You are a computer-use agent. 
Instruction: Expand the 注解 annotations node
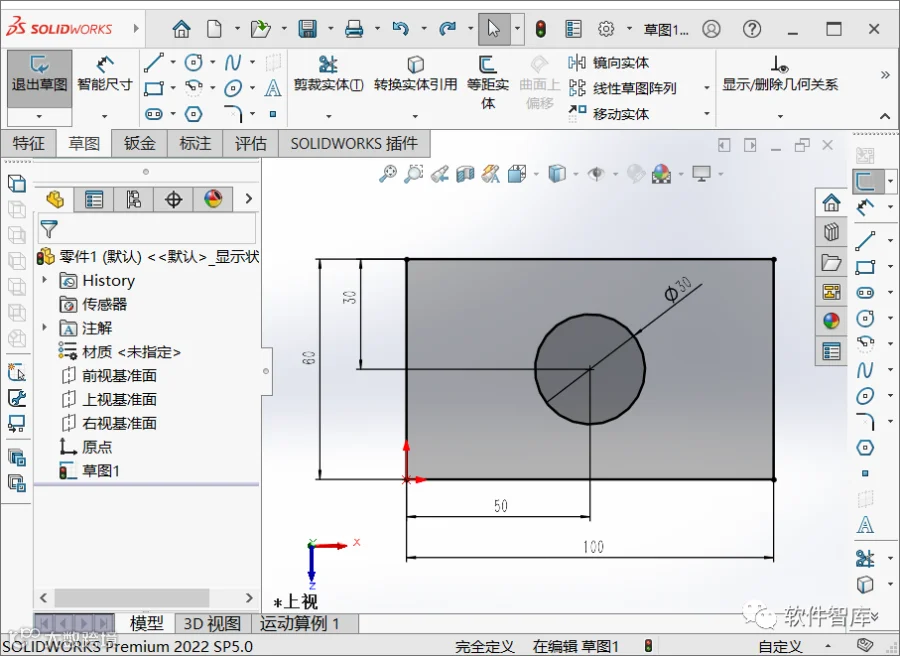(x=45, y=328)
